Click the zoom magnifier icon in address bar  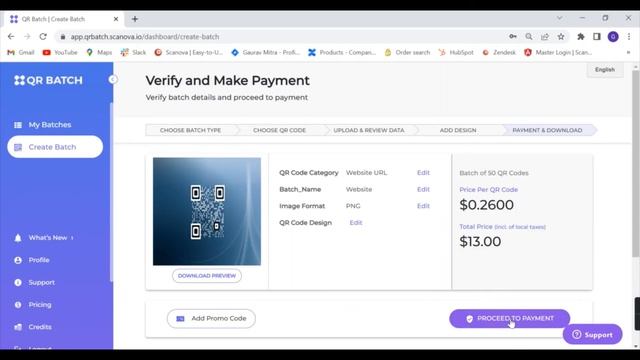529,37
